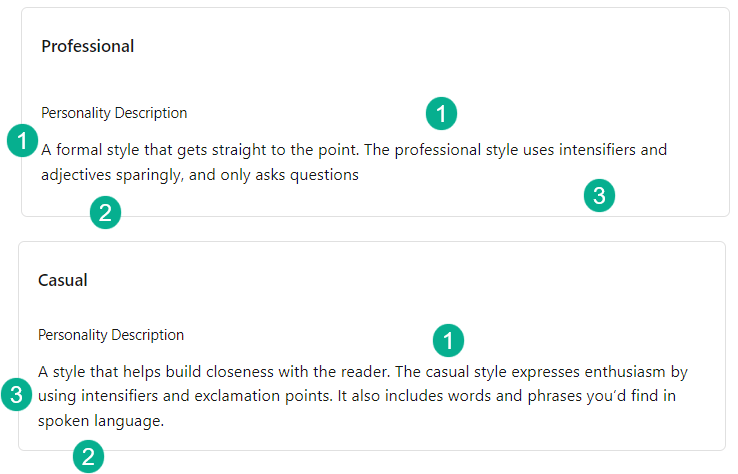This screenshot has height=474, width=738.
Task: Click the "Professional" card heading
Action: (88, 46)
